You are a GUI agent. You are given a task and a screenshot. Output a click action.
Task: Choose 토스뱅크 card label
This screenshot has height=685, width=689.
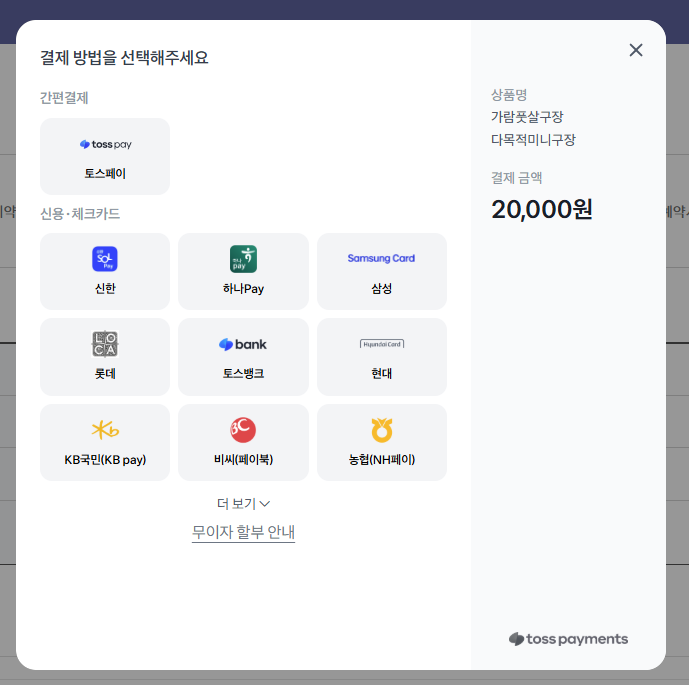tap(243, 373)
